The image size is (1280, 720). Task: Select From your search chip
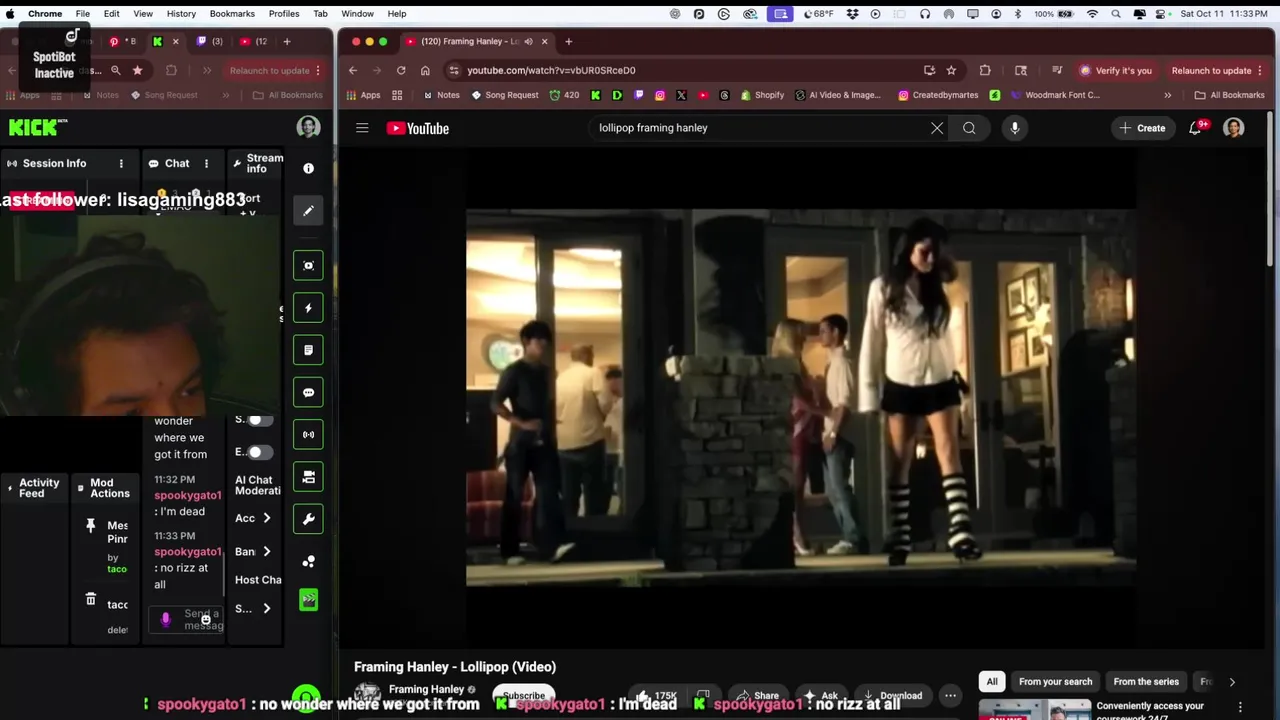(x=1055, y=681)
